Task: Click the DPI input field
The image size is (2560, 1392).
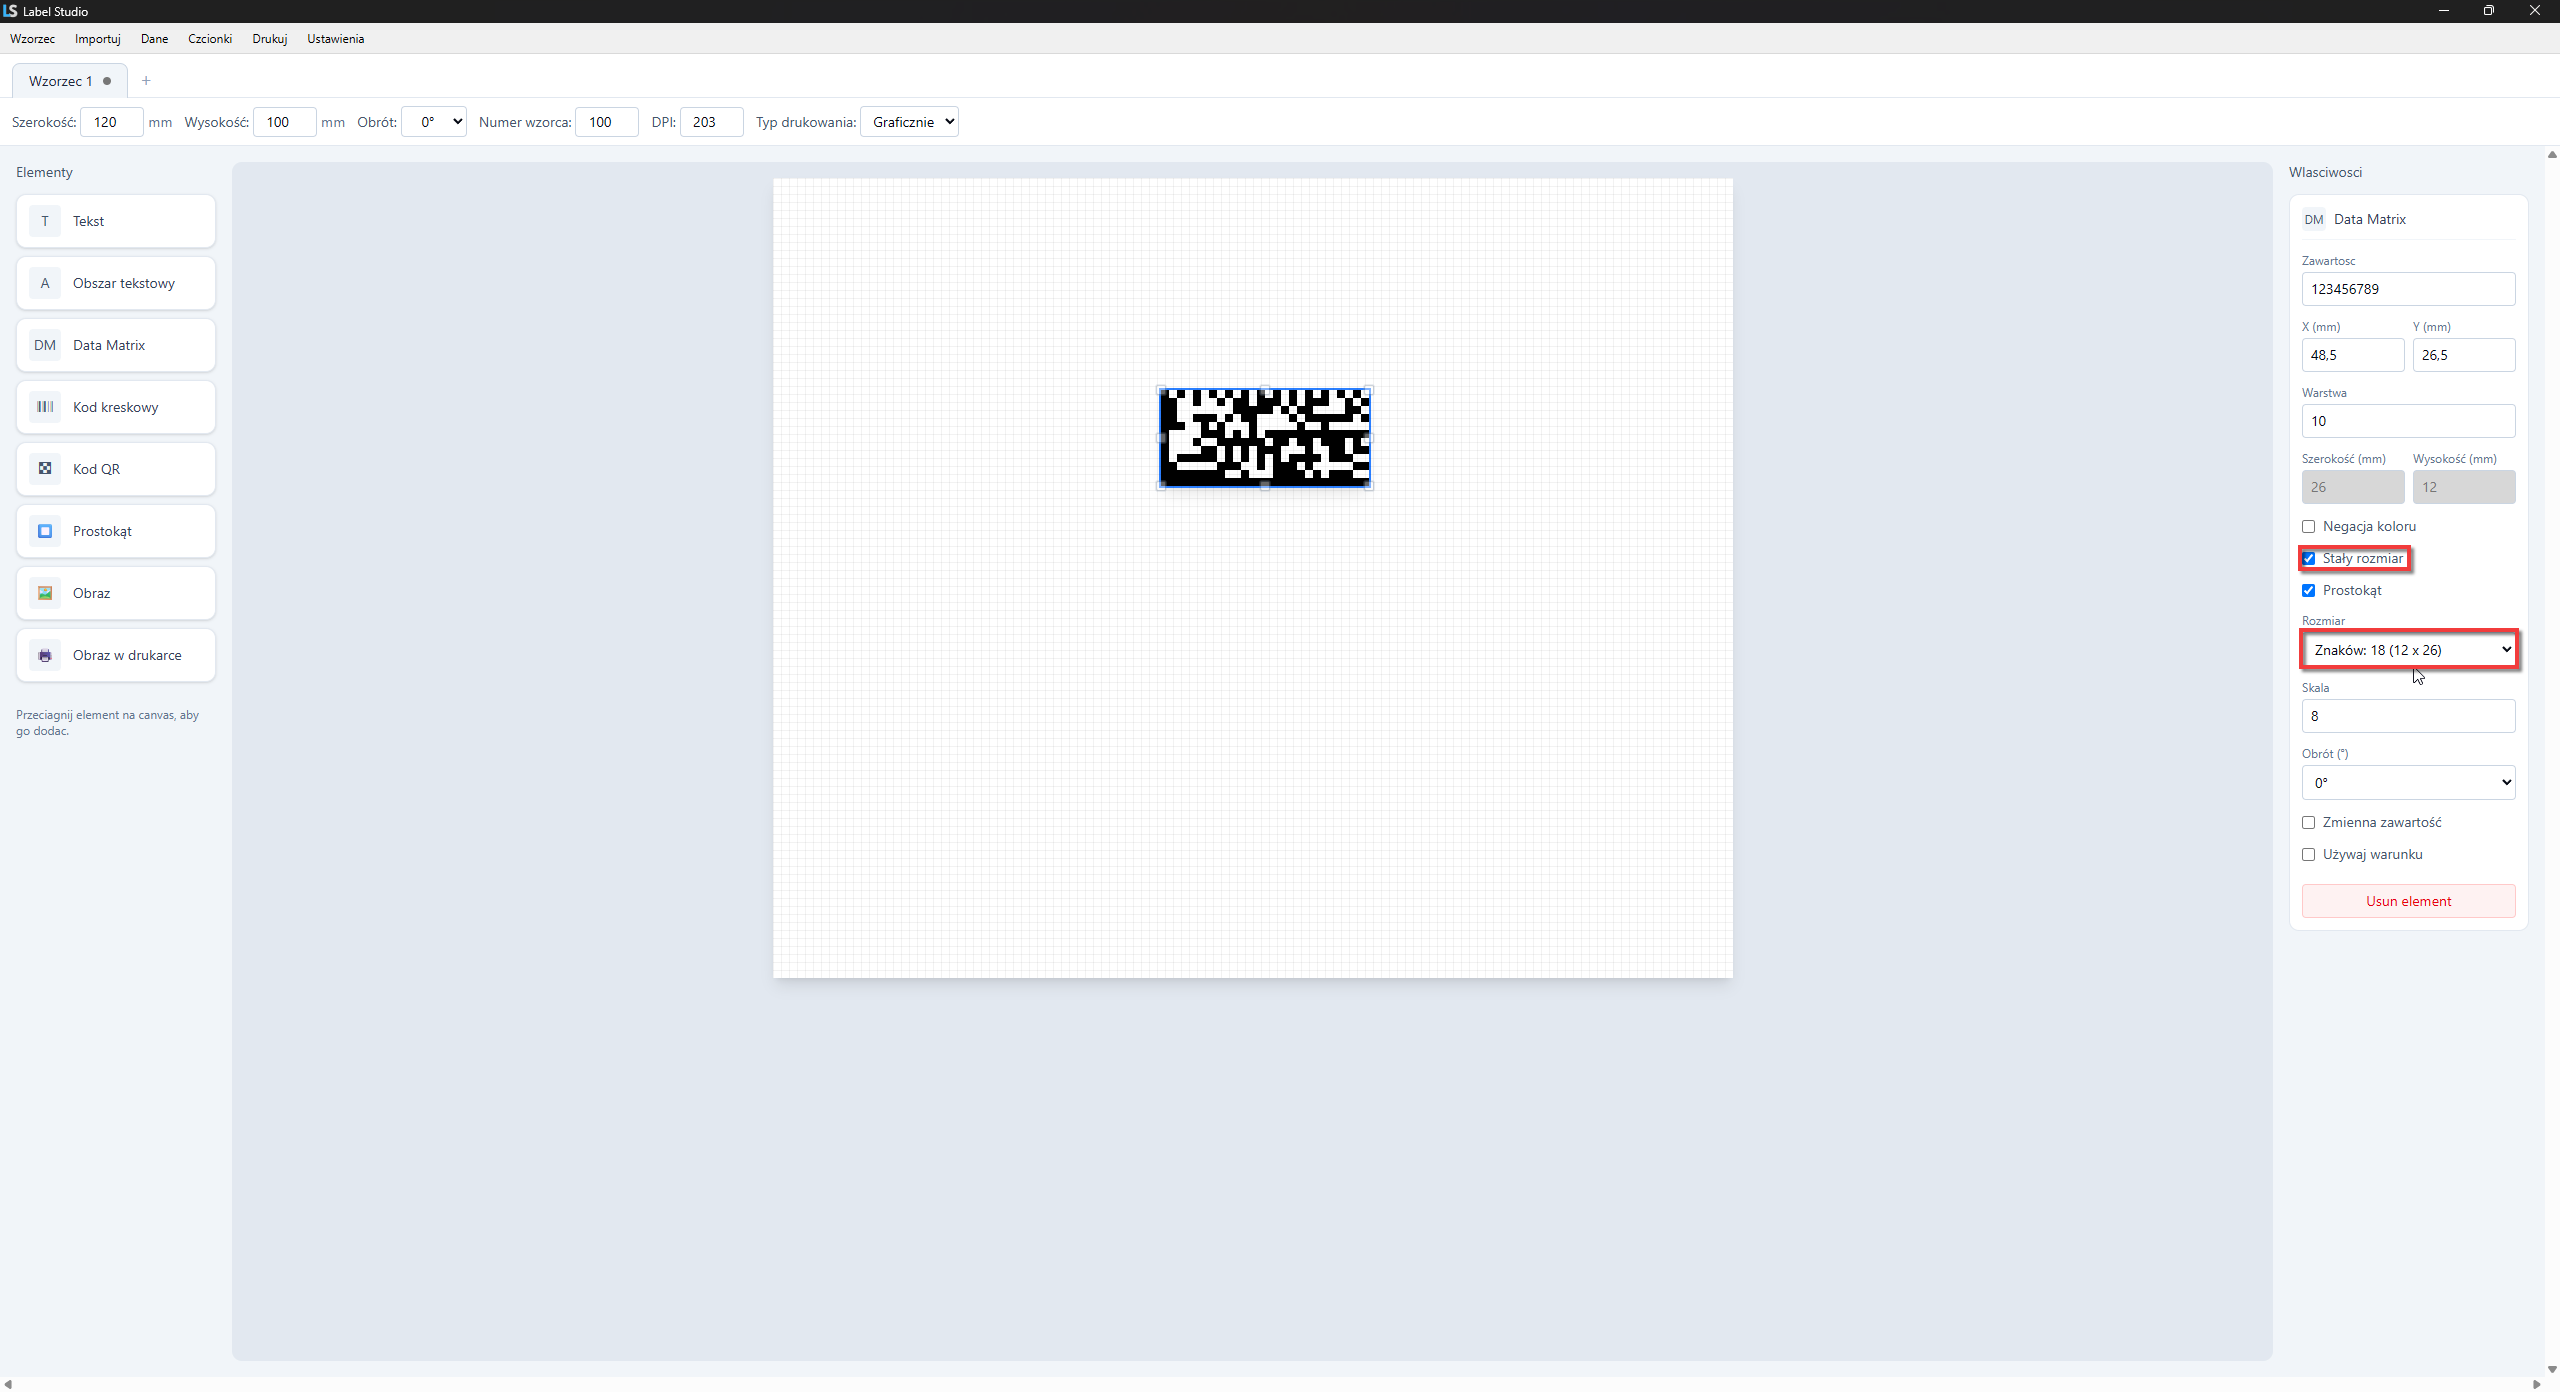Action: tap(712, 122)
